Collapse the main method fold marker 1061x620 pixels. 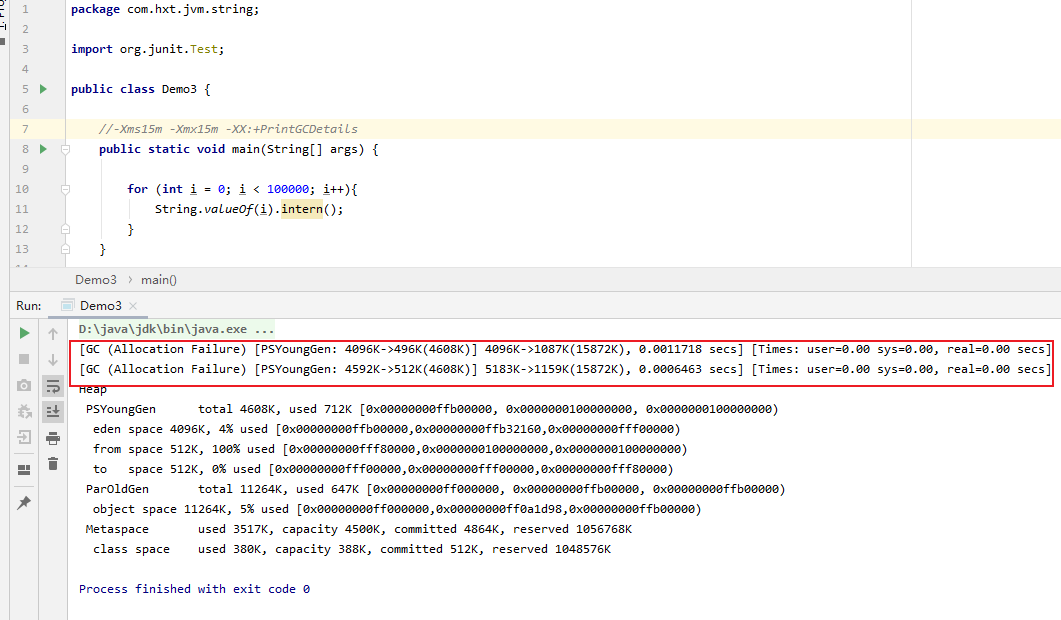(x=66, y=149)
